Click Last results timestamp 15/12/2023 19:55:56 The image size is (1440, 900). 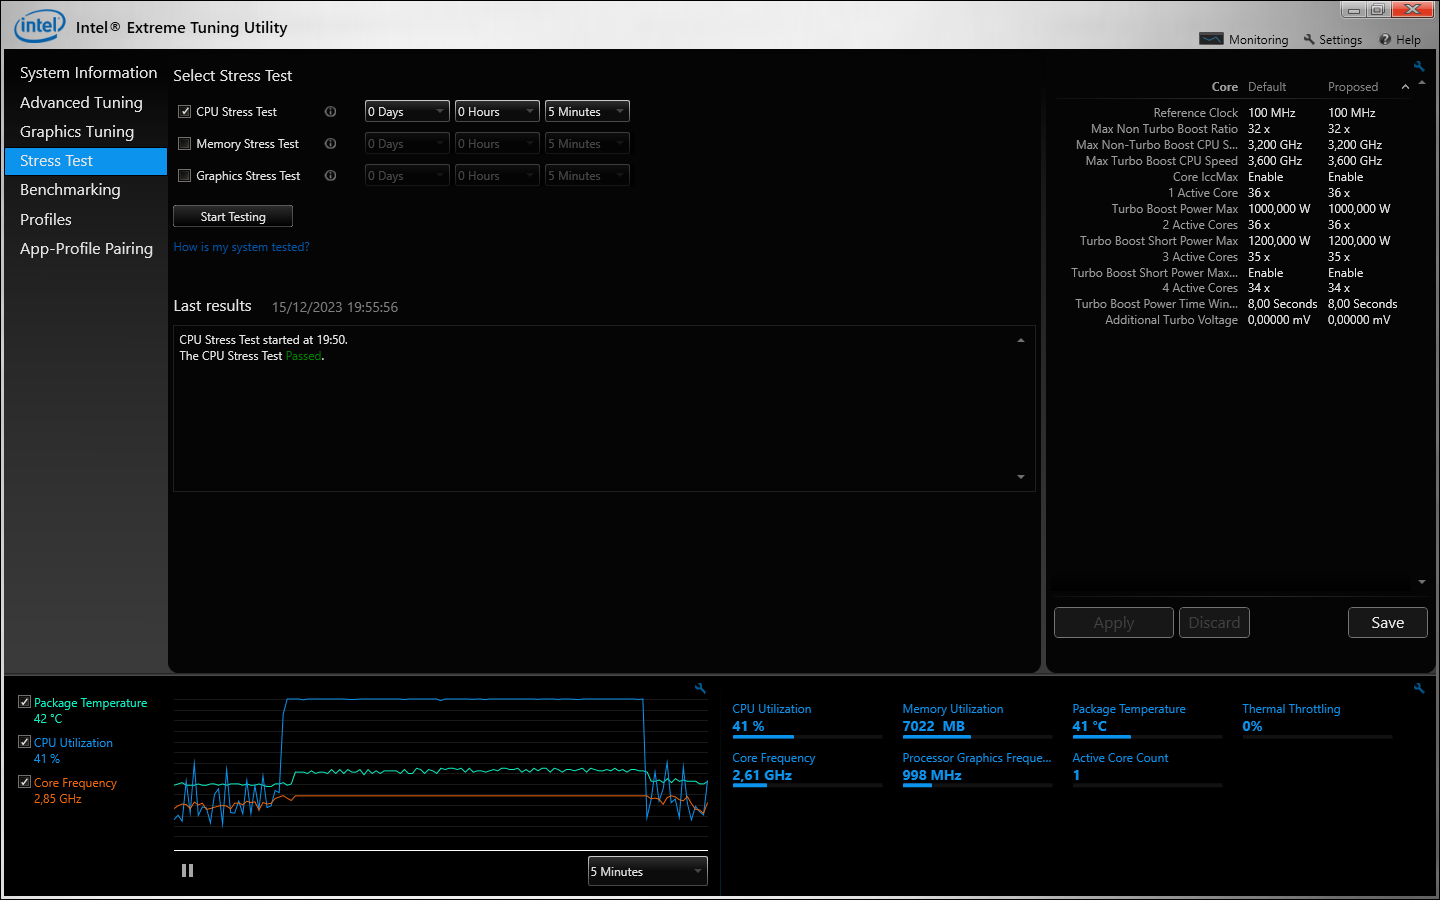tap(335, 307)
